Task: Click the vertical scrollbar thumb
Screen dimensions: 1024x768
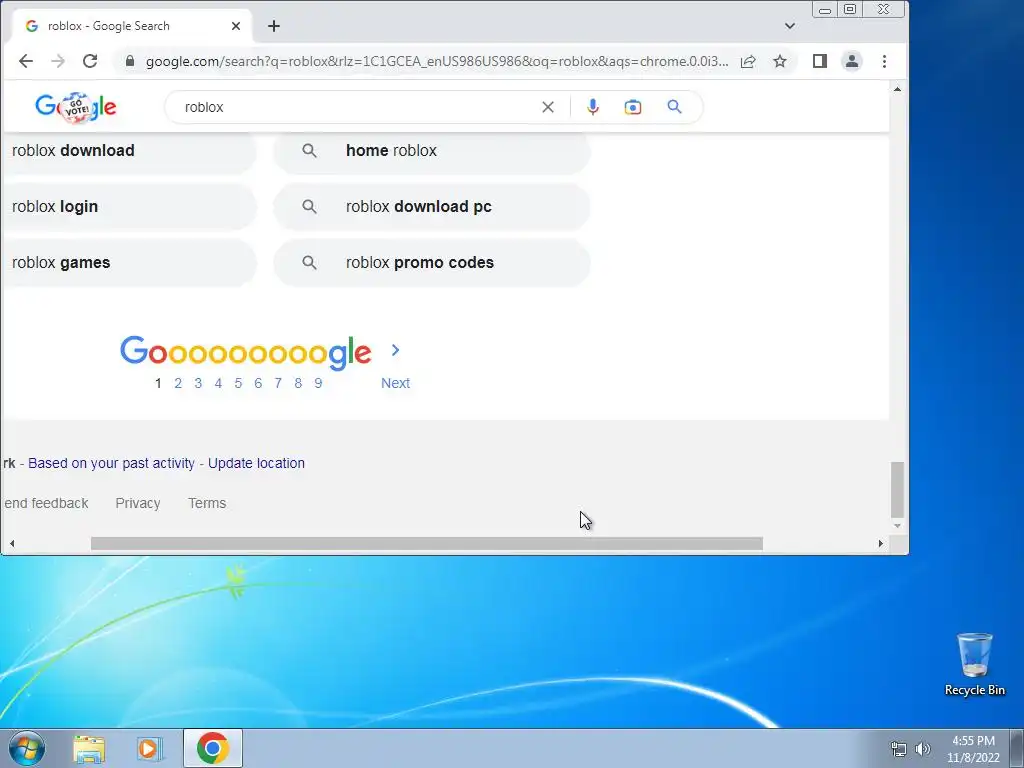Action: point(897,489)
